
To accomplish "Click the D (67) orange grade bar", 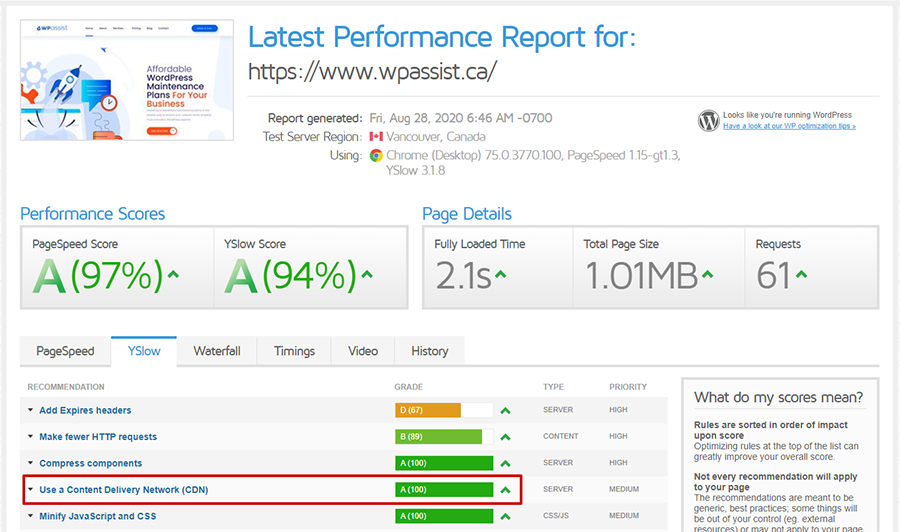I will pyautogui.click(x=428, y=410).
